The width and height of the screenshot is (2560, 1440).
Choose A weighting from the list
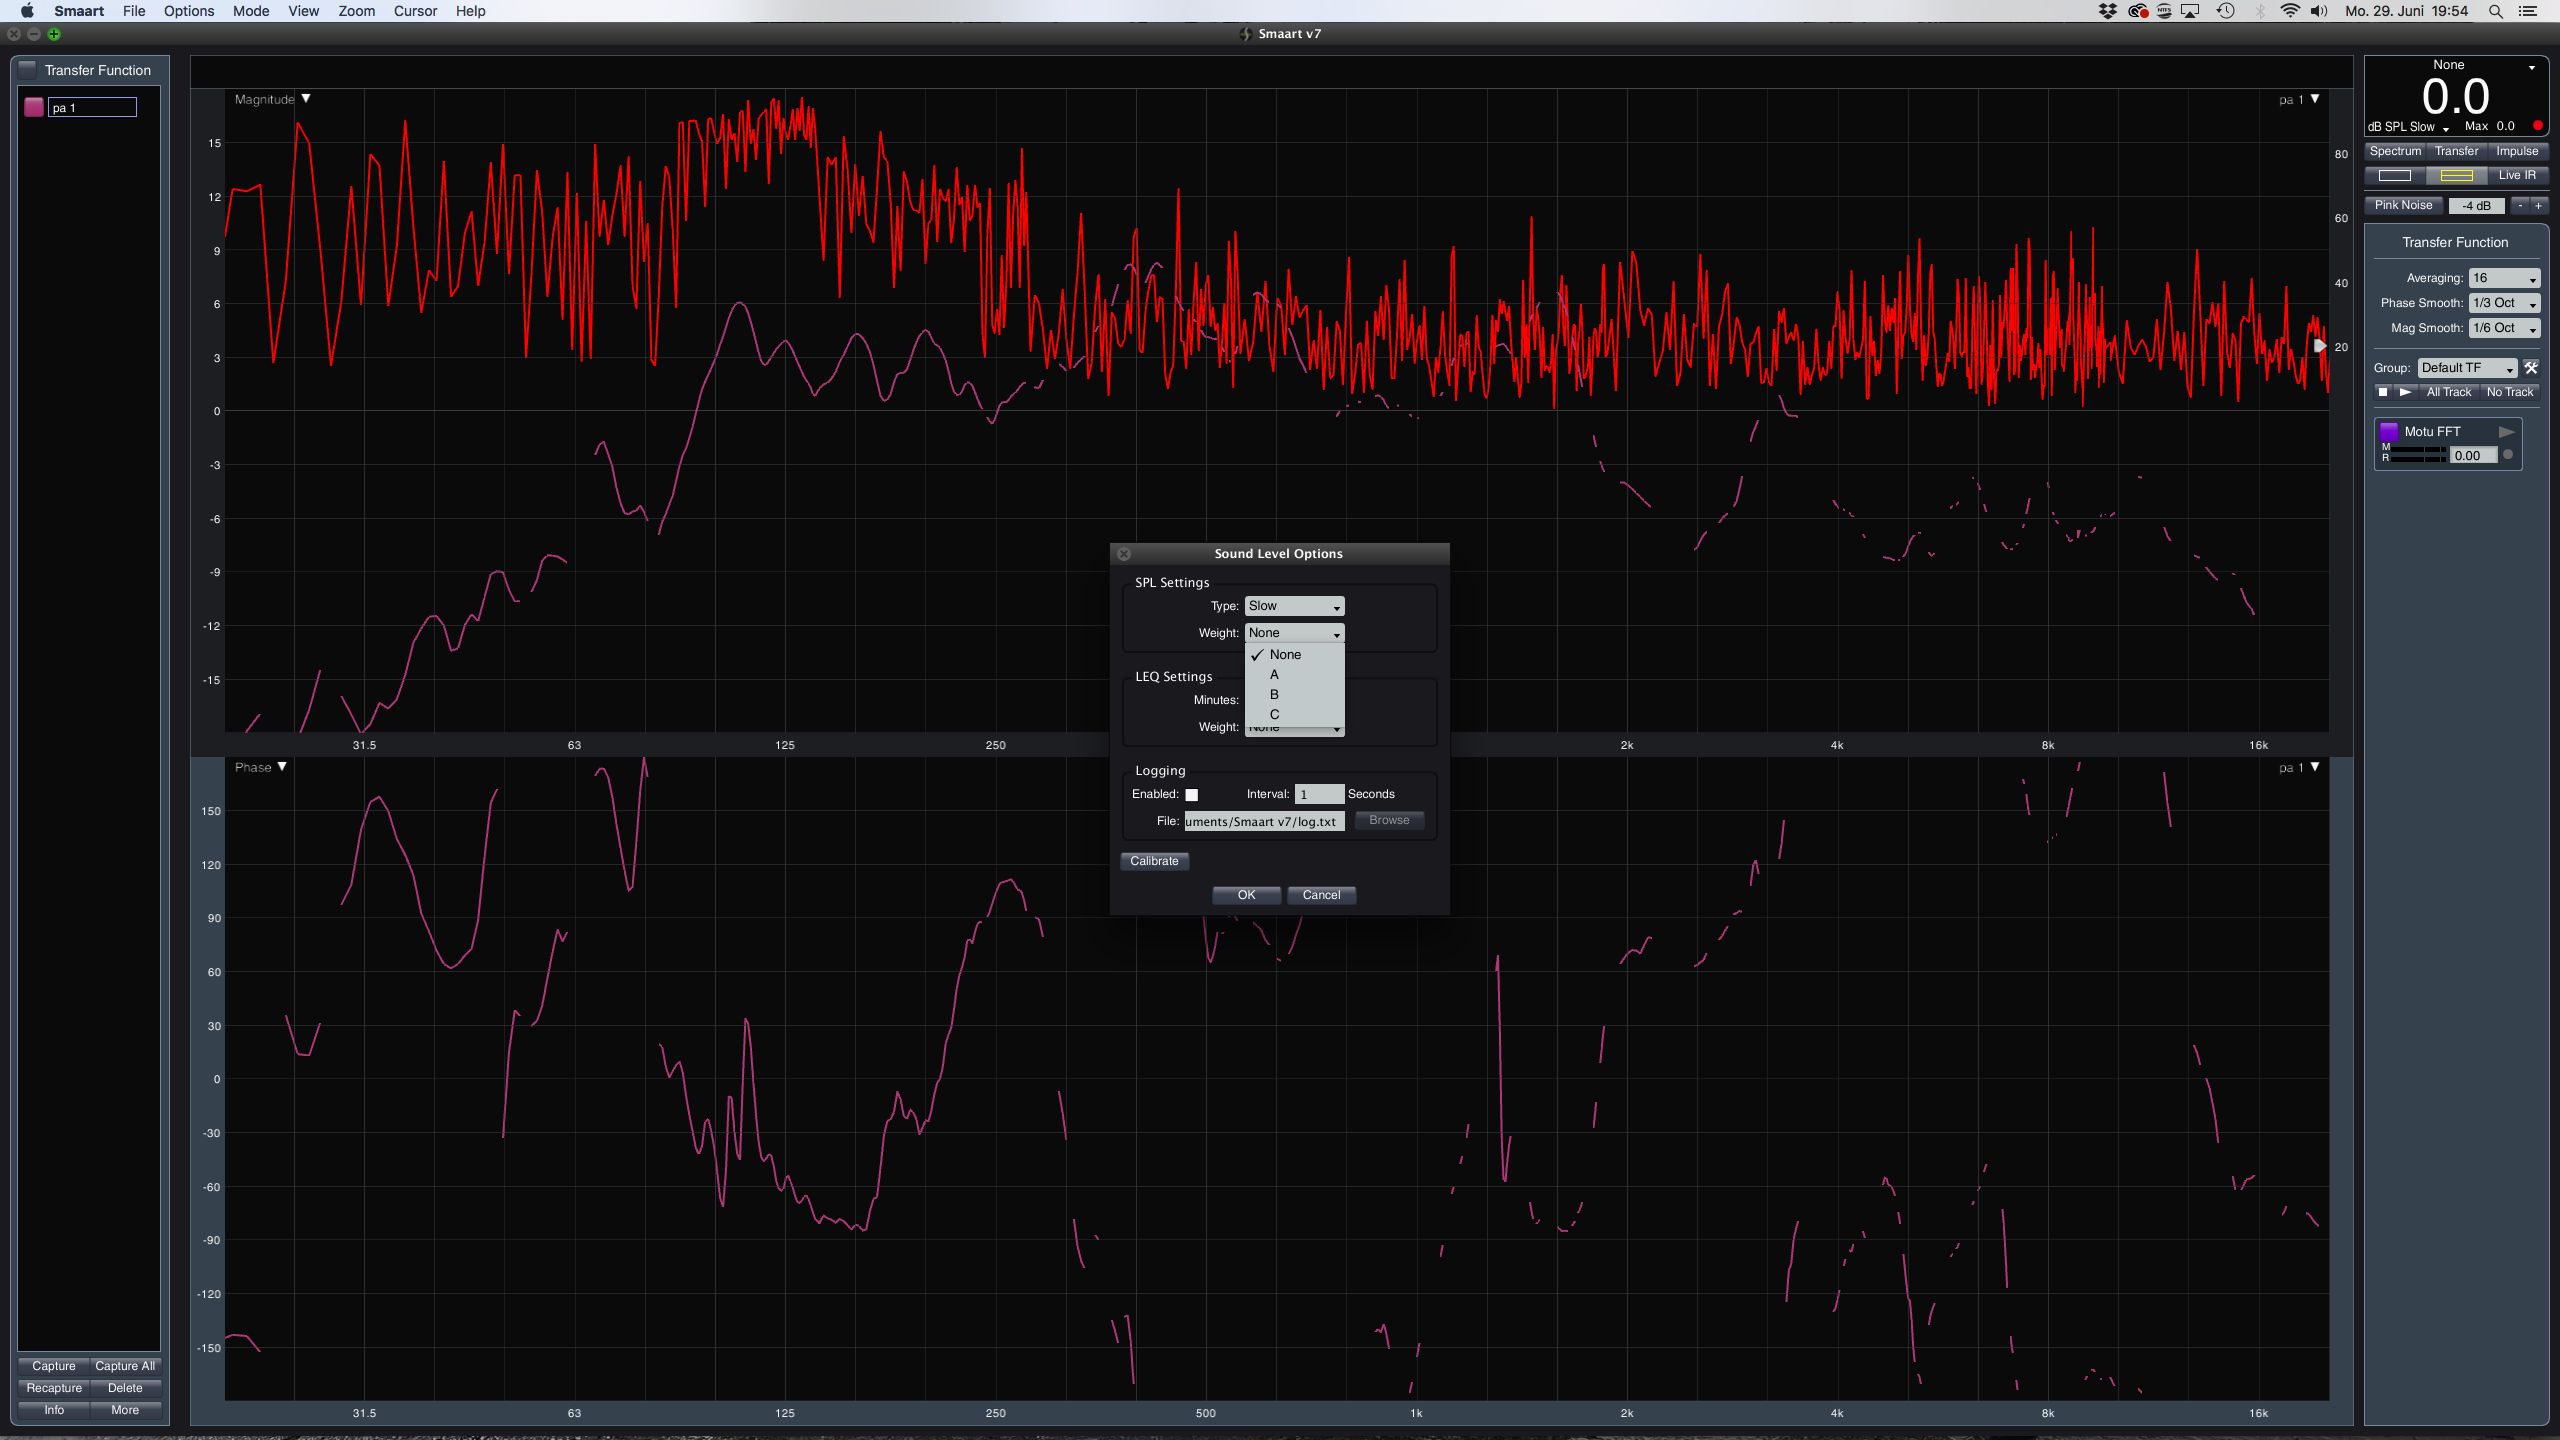pos(1274,675)
